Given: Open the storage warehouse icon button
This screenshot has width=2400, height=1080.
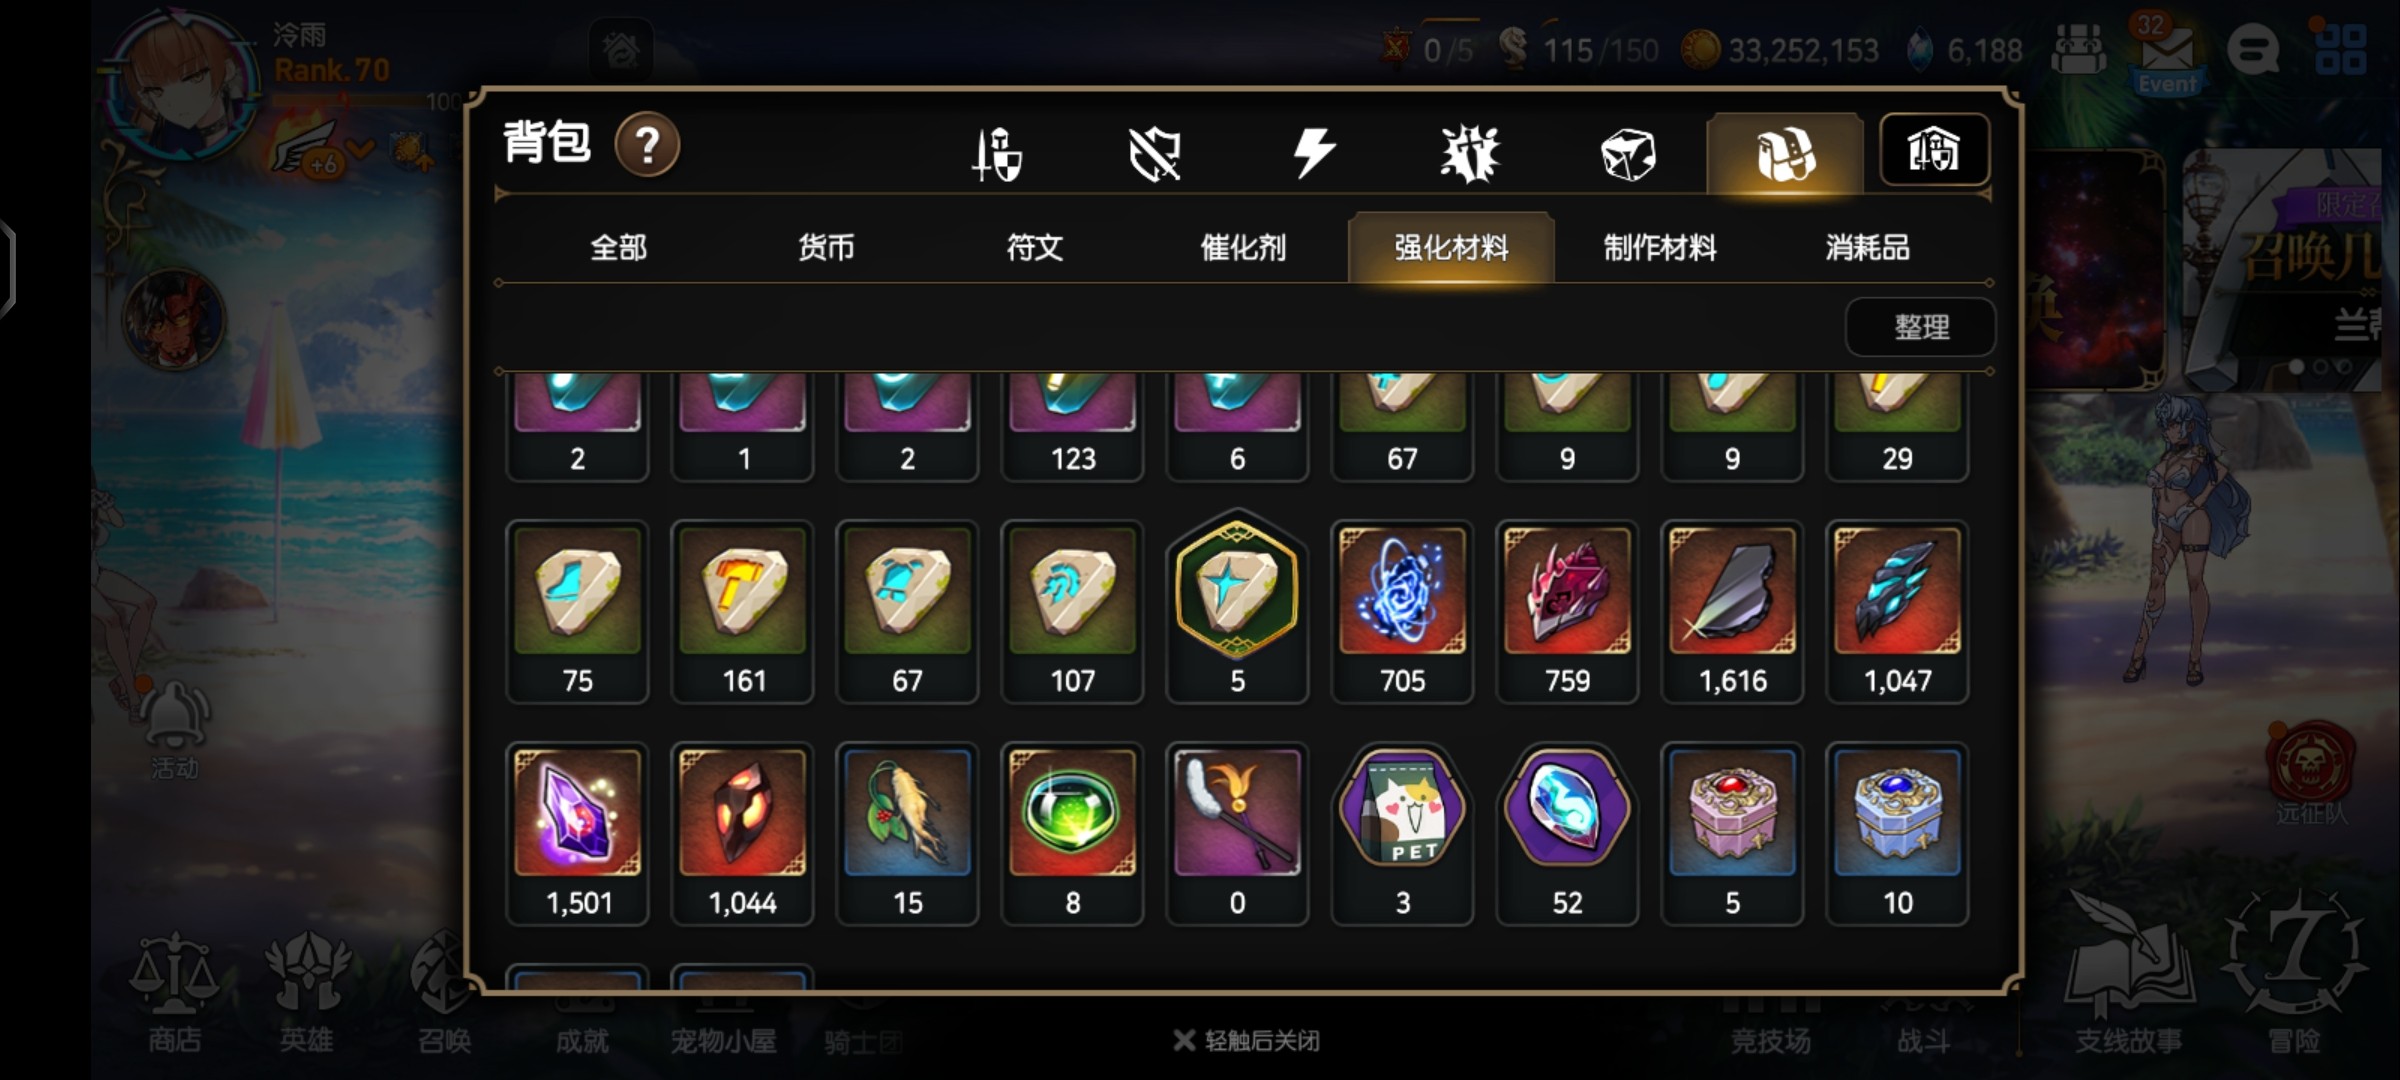Looking at the screenshot, I should pos(1934,150).
